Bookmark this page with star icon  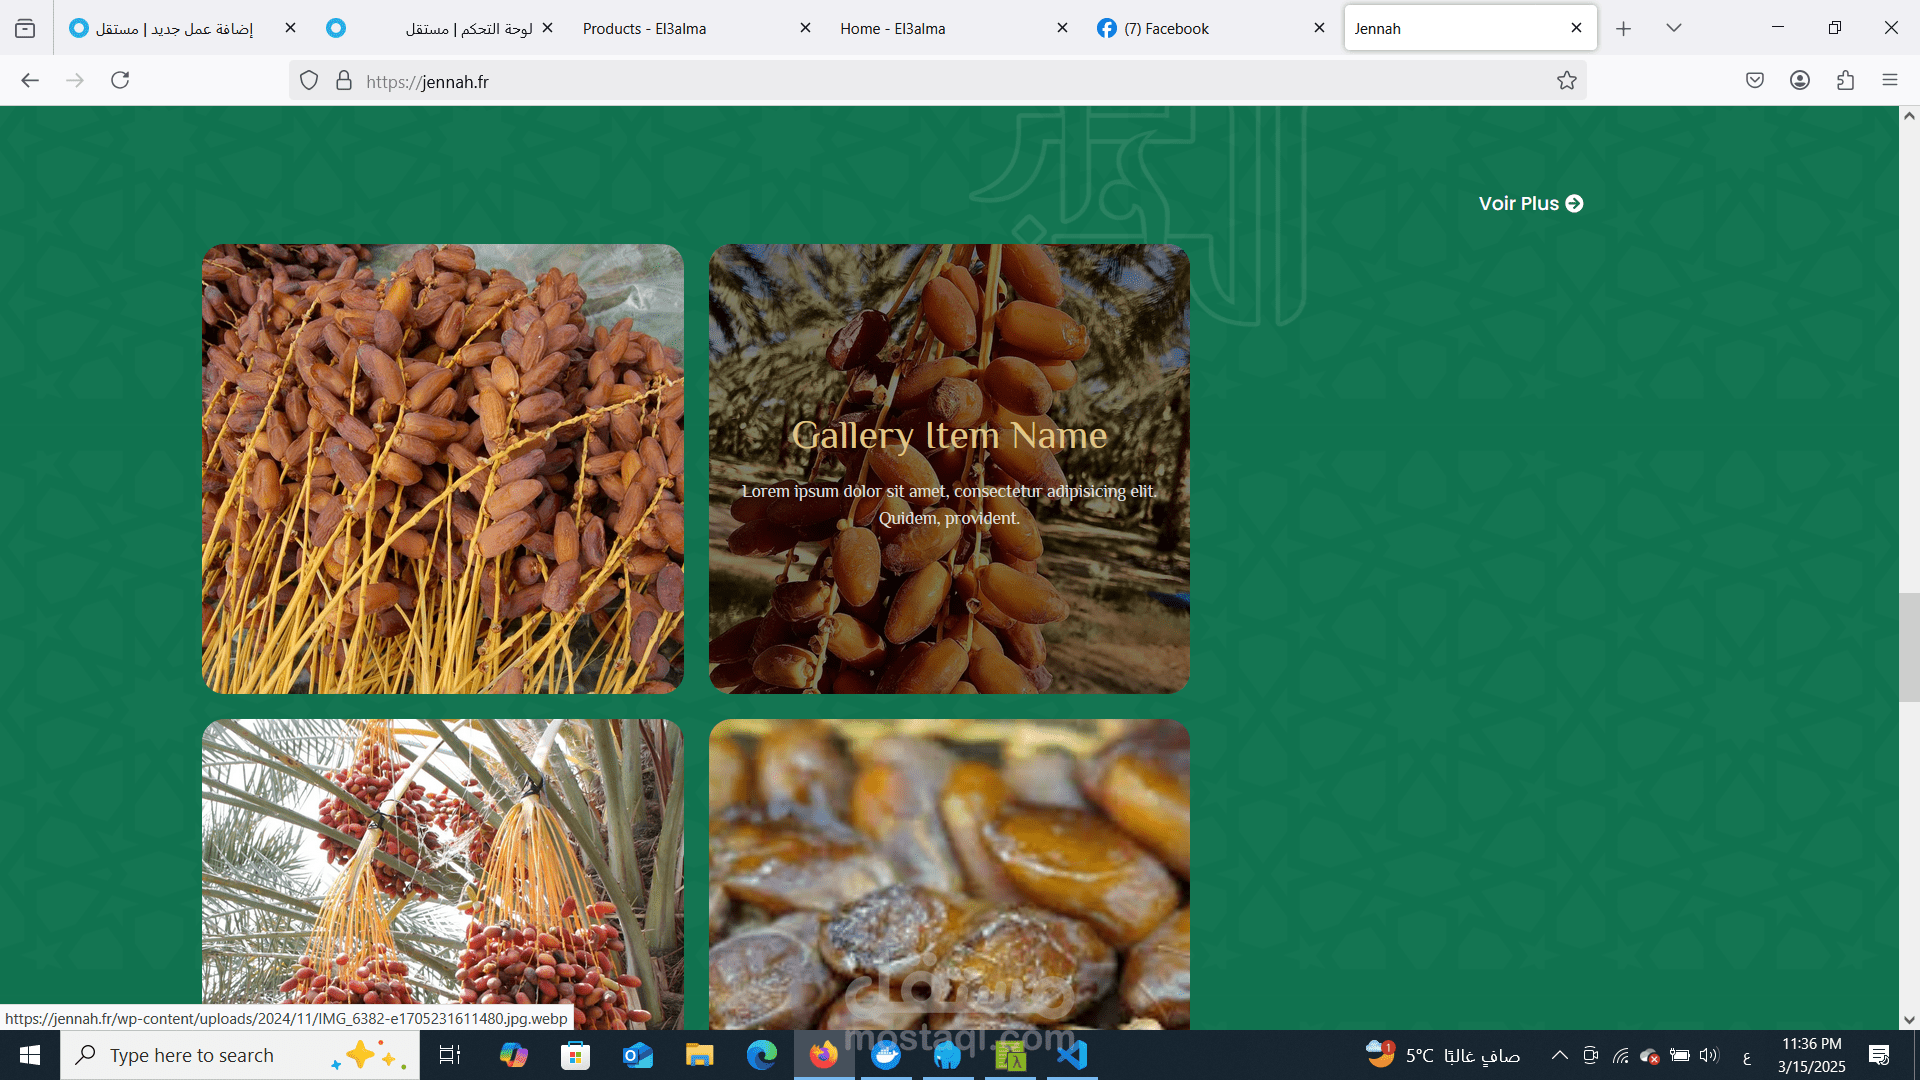[x=1566, y=81]
